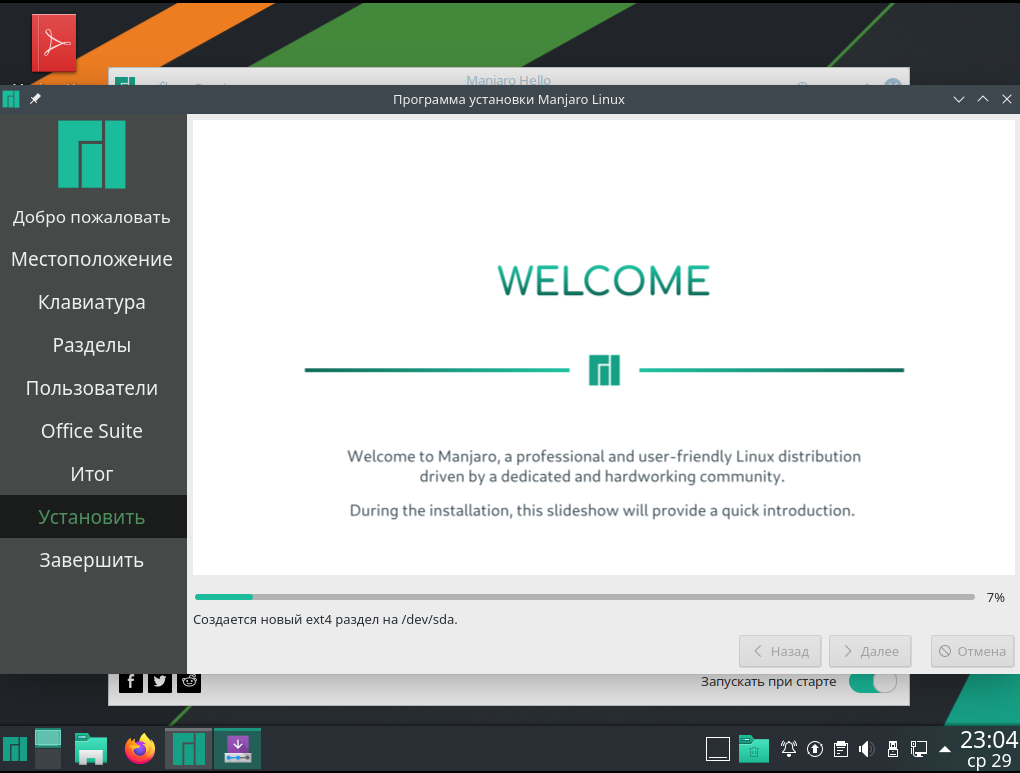Viewport: 1020px width, 773px height.
Task: Click the small Manjaro logo in the slideshow
Action: coord(604,370)
